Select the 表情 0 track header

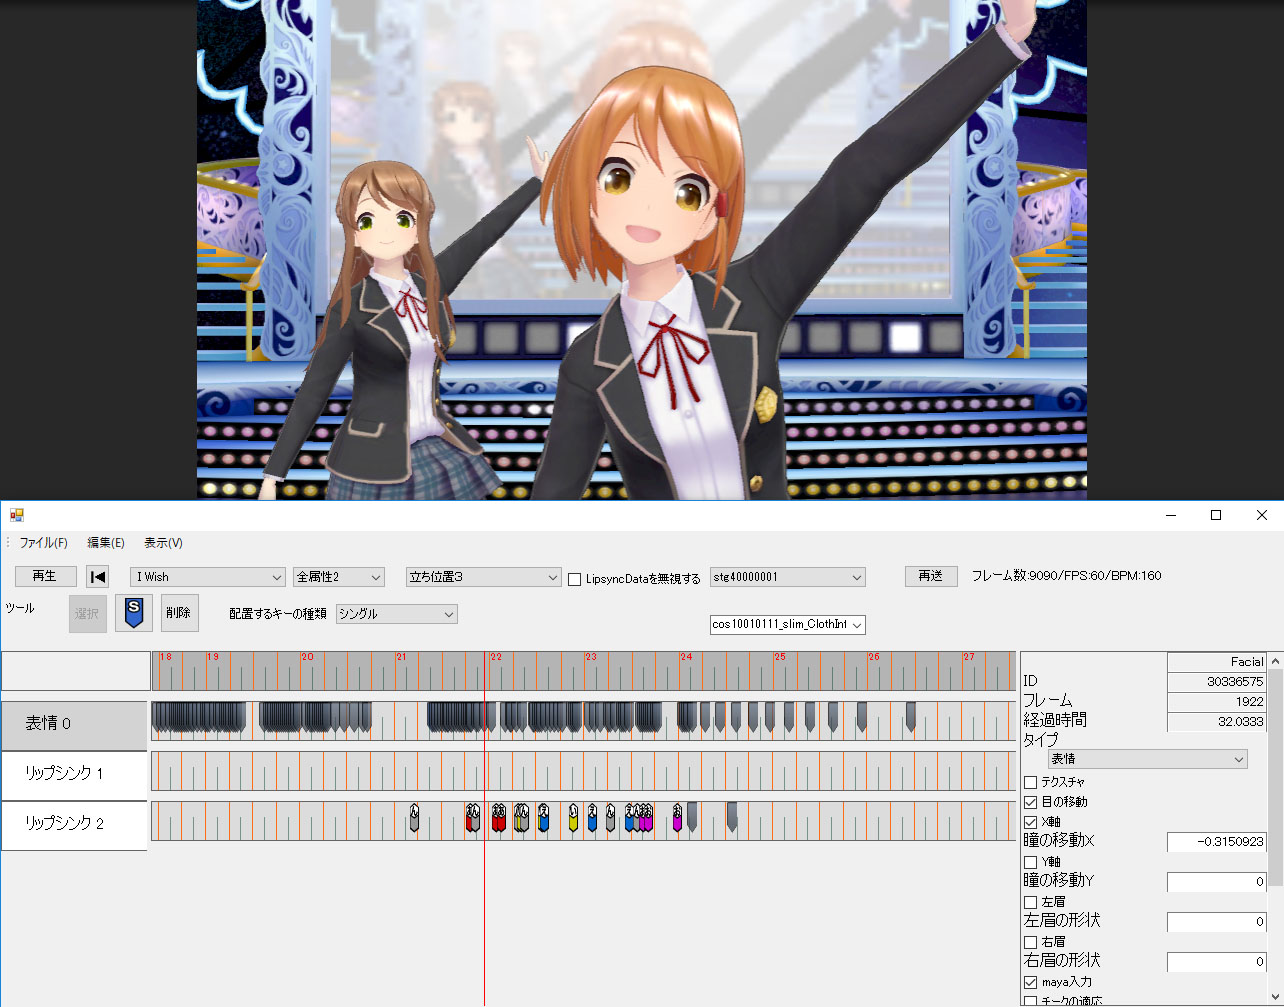74,725
